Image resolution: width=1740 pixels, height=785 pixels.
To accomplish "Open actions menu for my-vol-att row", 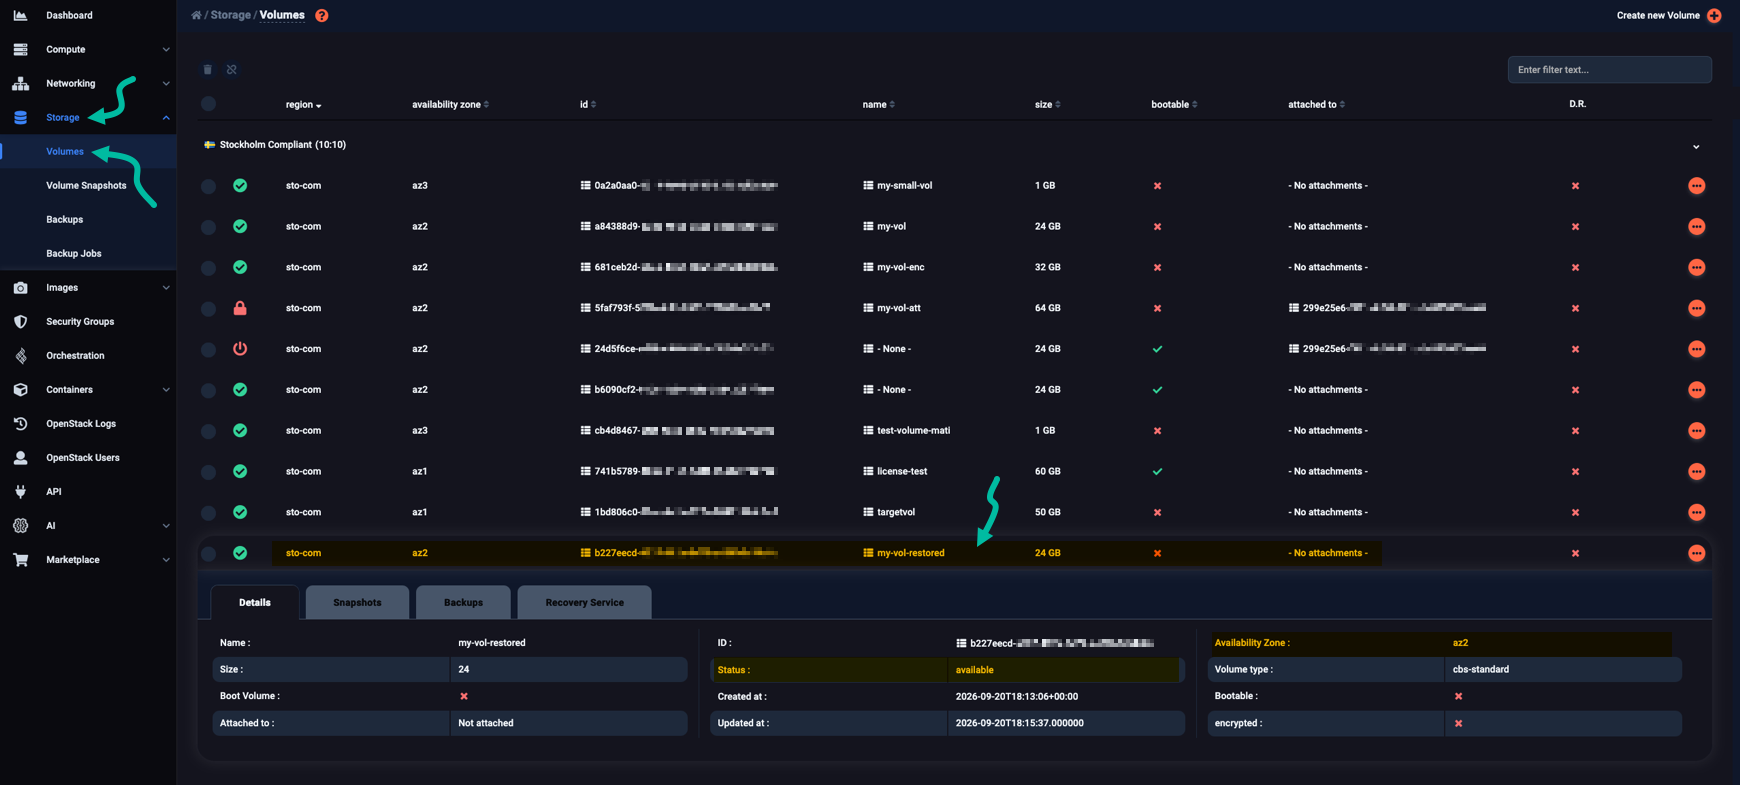I will 1696,308.
